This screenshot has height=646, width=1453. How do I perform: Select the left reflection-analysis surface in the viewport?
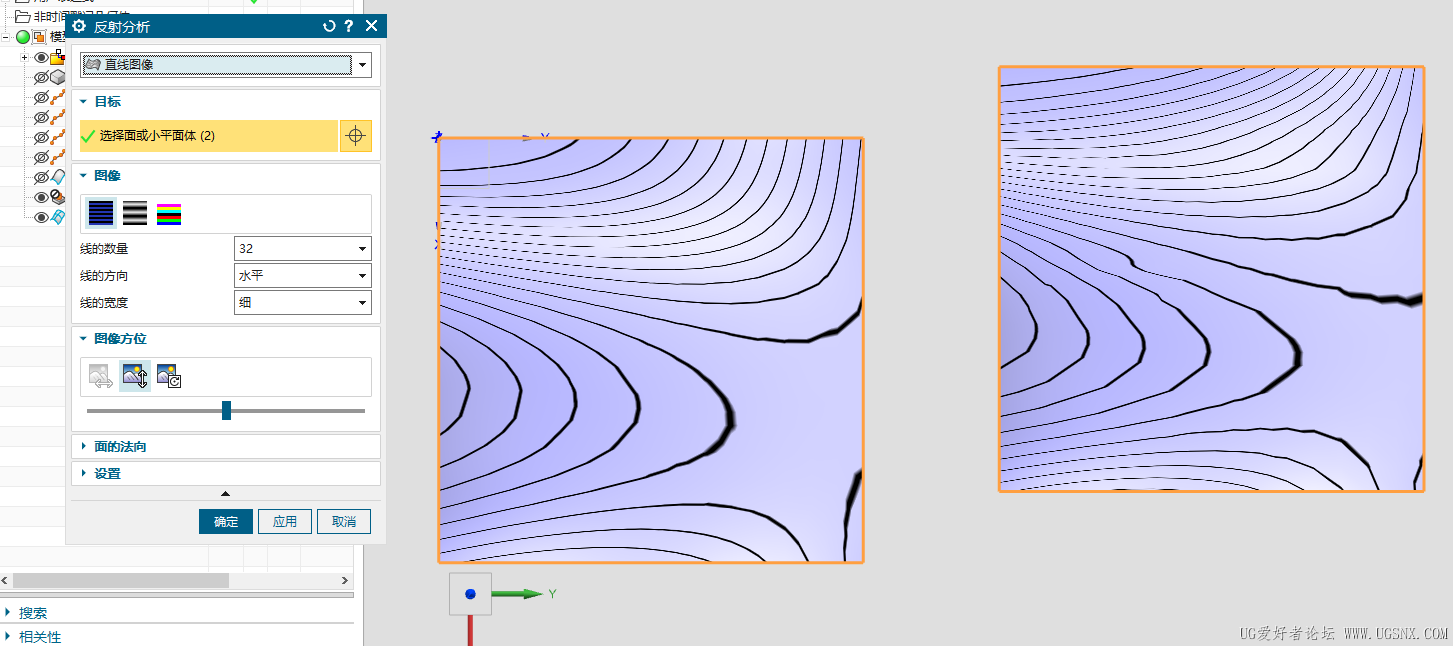(650, 350)
